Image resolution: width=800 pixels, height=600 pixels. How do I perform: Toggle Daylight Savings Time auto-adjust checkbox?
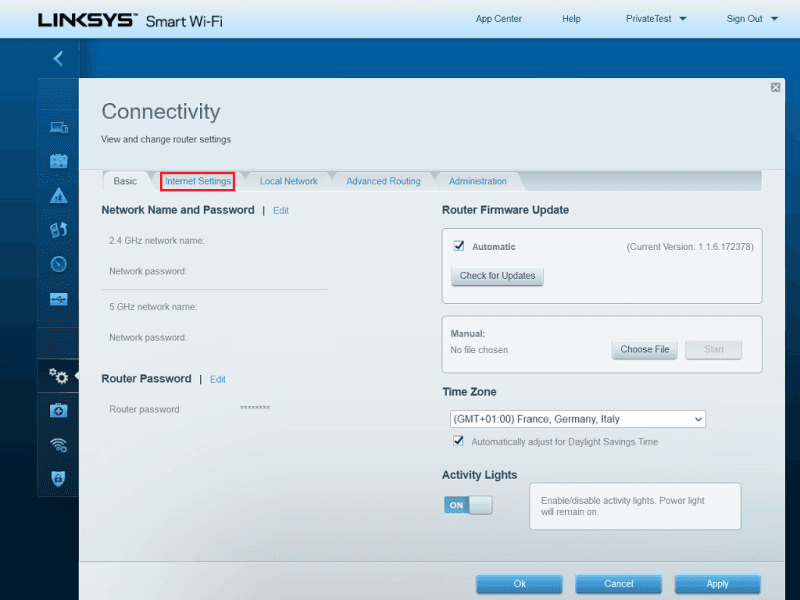point(459,441)
